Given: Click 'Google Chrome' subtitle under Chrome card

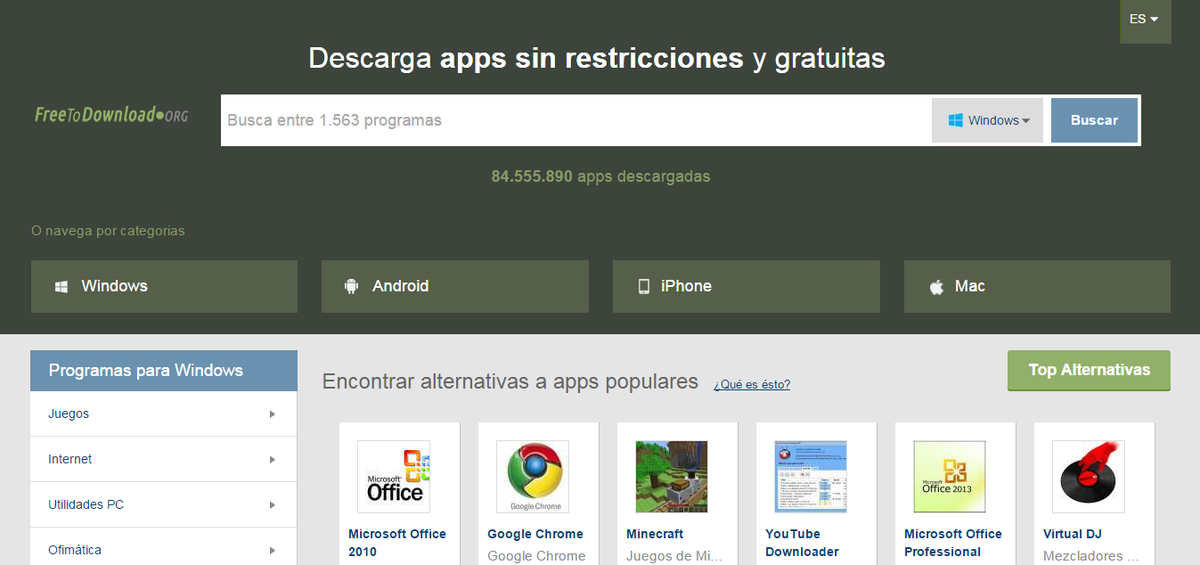Looking at the screenshot, I should (536, 556).
